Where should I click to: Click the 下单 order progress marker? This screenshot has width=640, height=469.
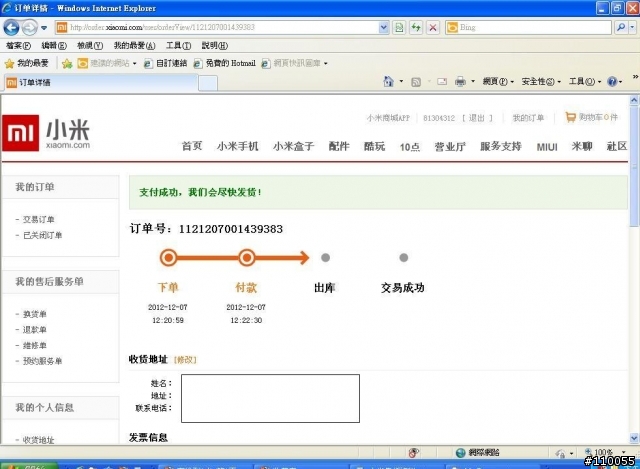168,258
